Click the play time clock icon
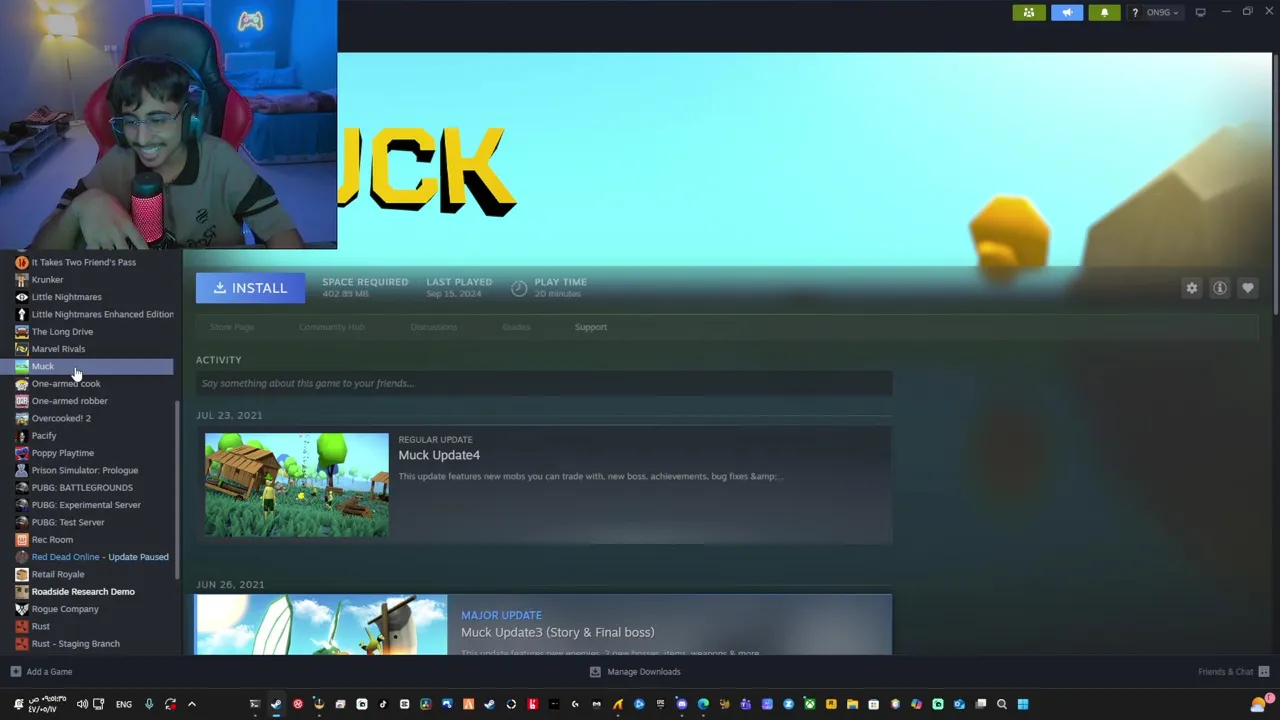 click(519, 288)
